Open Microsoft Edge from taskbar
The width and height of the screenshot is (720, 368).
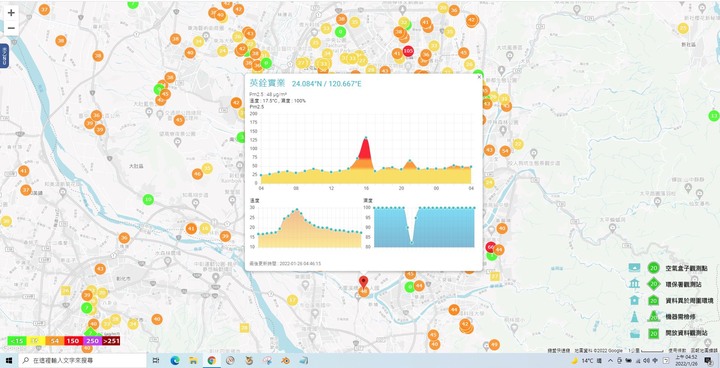[x=174, y=361]
